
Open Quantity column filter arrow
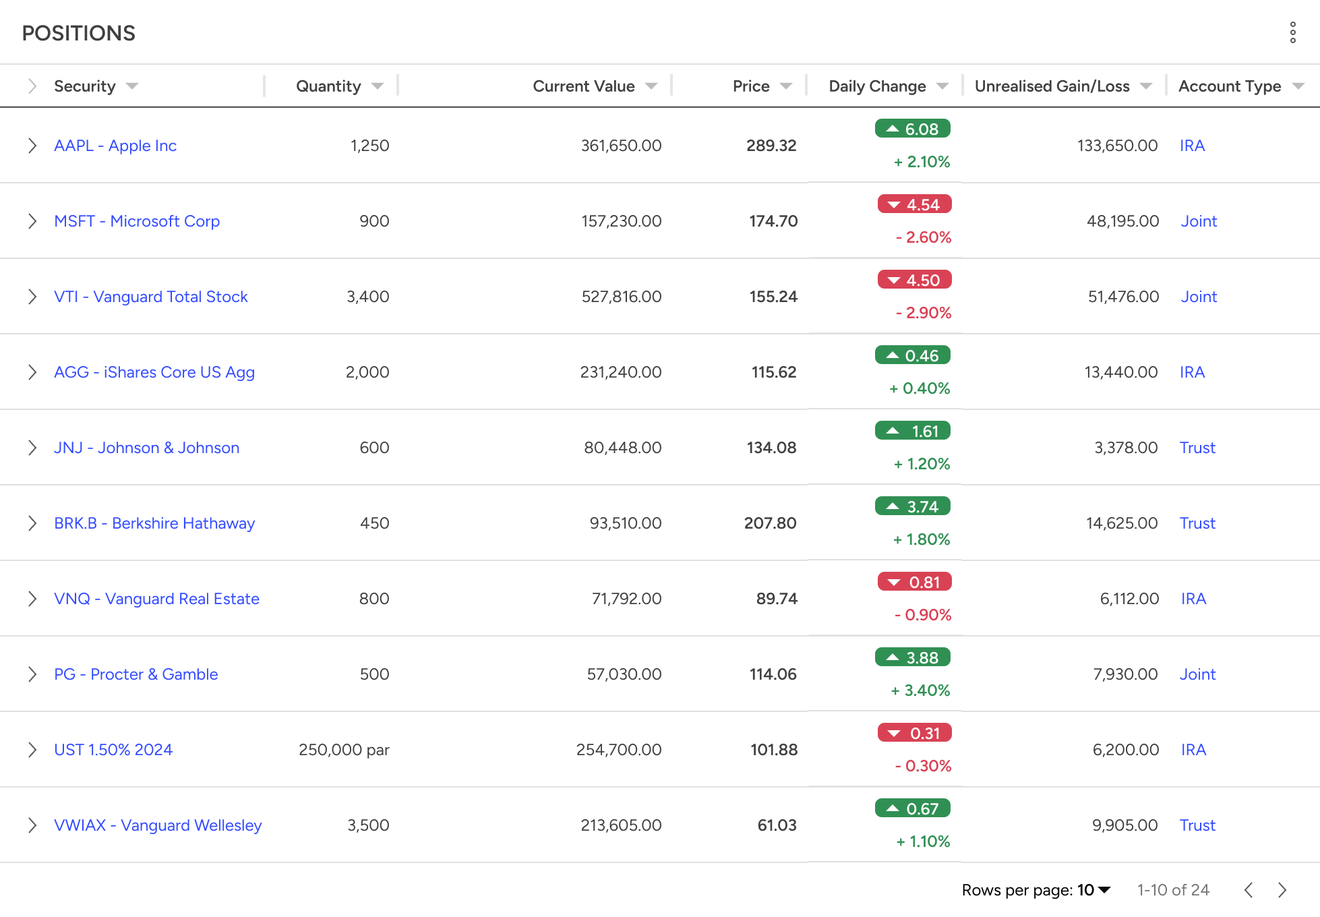tap(377, 86)
